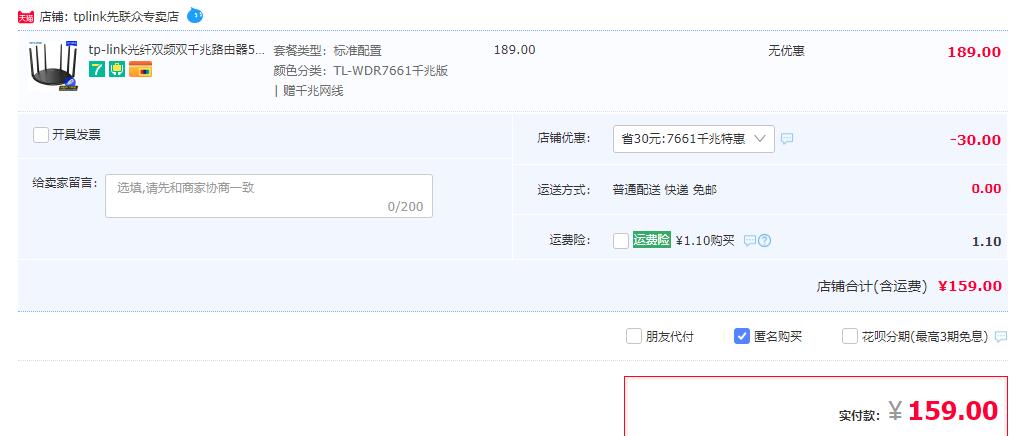Image resolution: width=1023 pixels, height=436 pixels.
Task: Open the router product thumbnail
Action: pyautogui.click(x=53, y=66)
